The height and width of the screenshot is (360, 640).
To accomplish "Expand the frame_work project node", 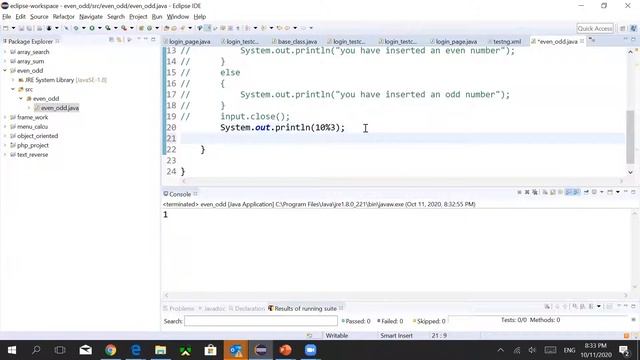I will pyautogui.click(x=5, y=117).
